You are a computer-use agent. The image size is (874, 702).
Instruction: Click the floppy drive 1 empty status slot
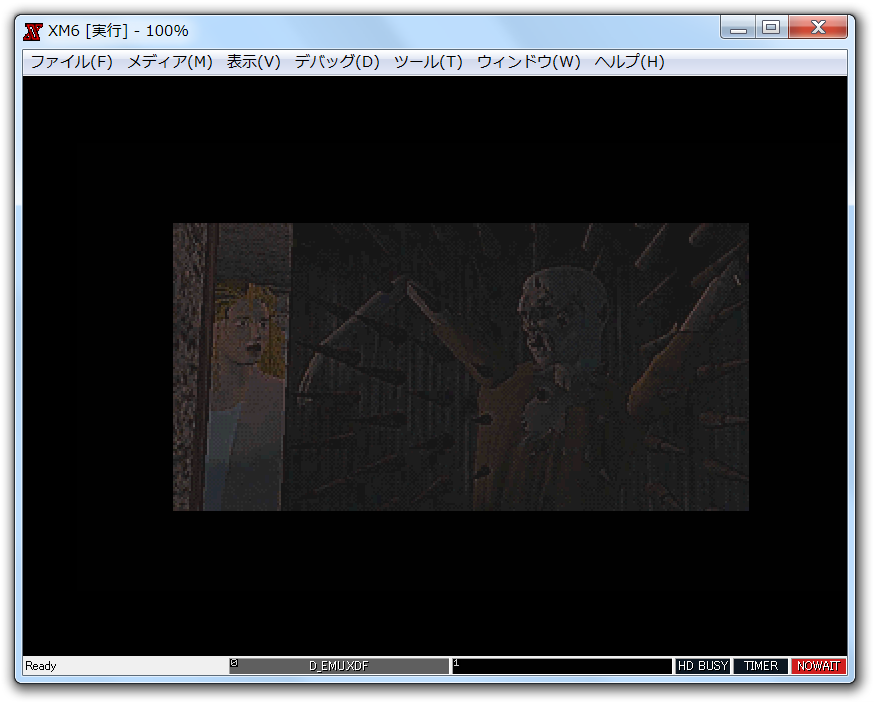(x=562, y=666)
